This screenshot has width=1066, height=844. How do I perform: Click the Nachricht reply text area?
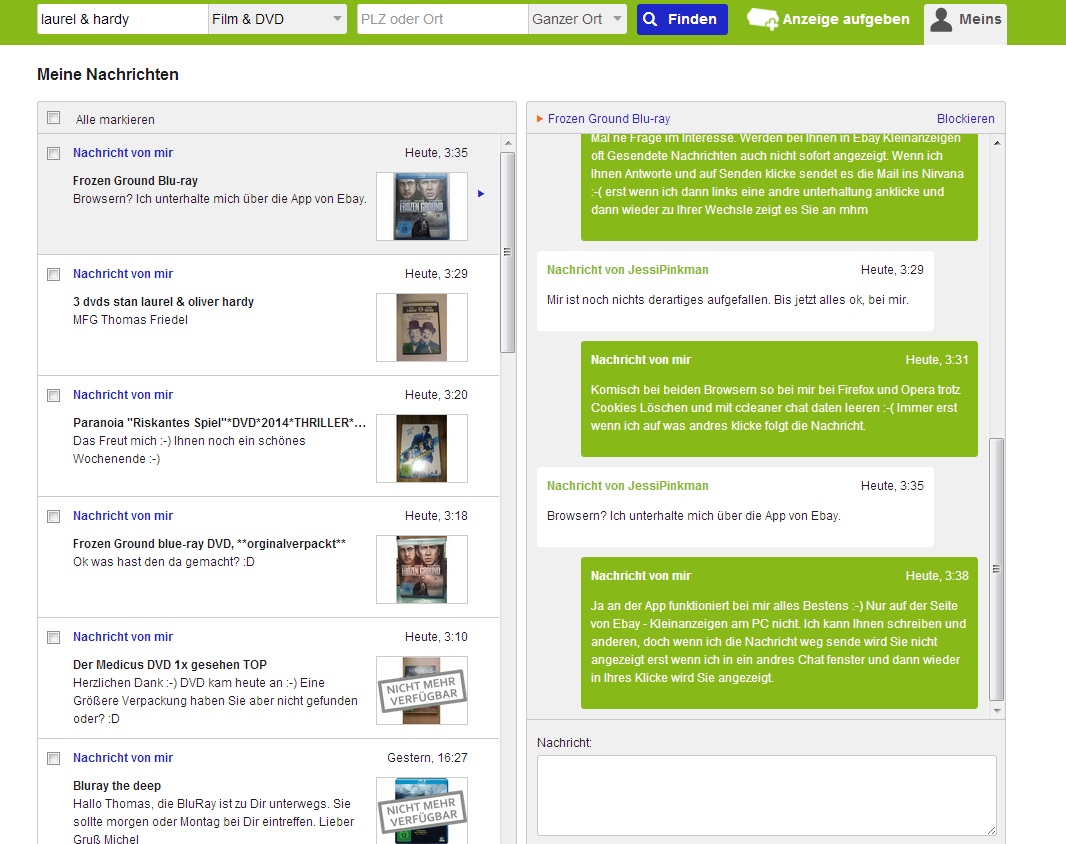point(766,795)
